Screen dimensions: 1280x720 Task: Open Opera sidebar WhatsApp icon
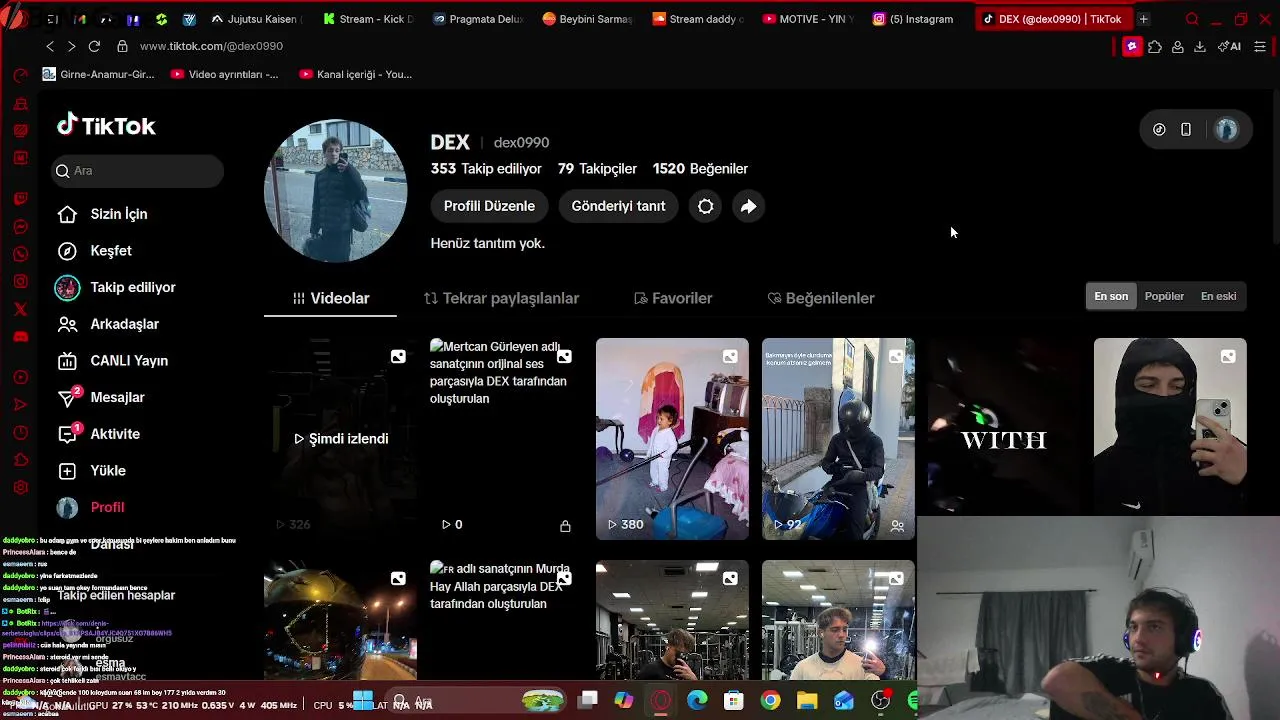click(x=20, y=254)
